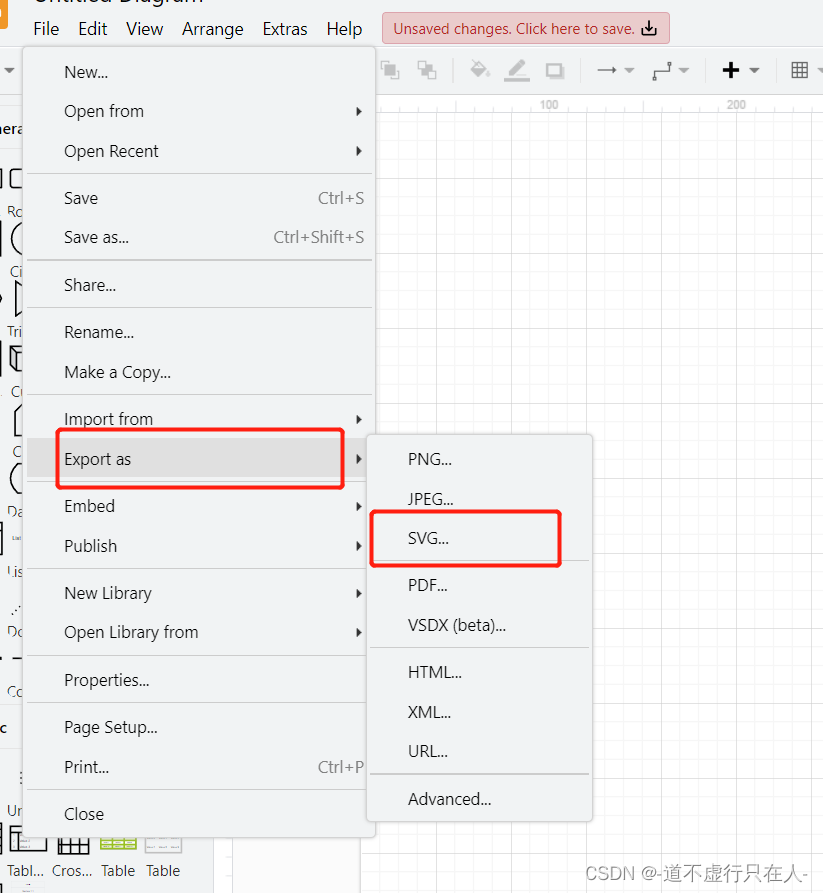The width and height of the screenshot is (823, 893).
Task: Export diagram as XML...
Action: (479, 712)
